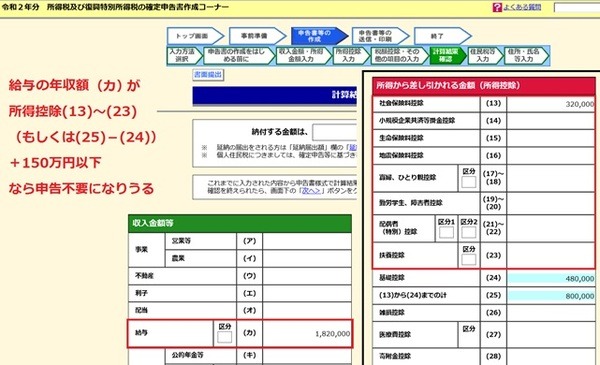This screenshot has width=600, height=365.
Task: Click the 寡婦、ひとり親控除 区分 box
Action: click(x=469, y=182)
